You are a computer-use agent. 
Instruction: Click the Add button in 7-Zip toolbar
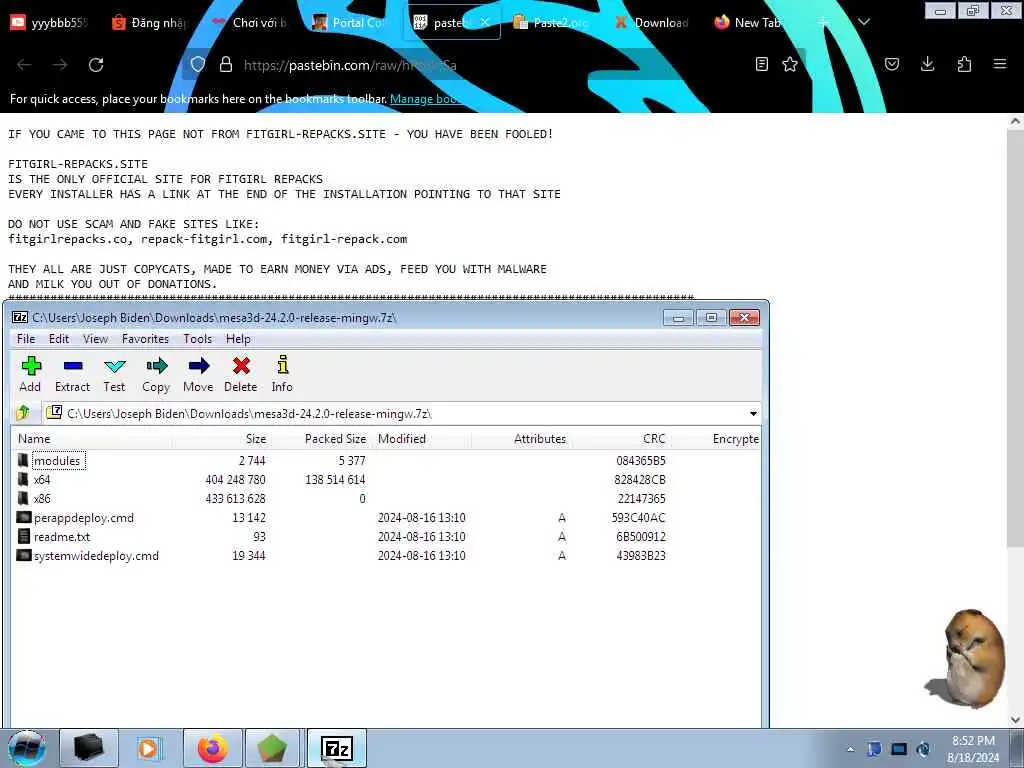point(31,374)
